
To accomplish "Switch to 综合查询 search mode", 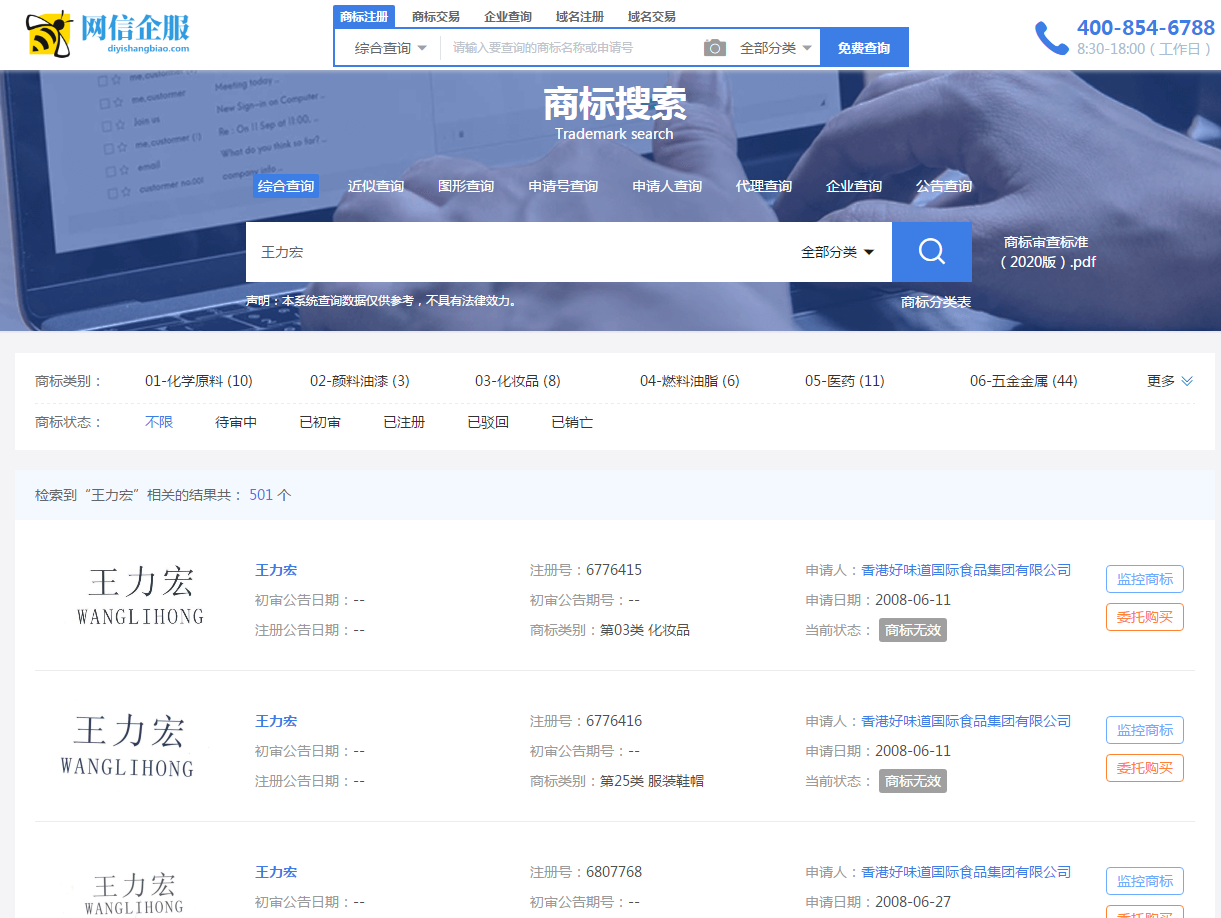I will point(286,186).
